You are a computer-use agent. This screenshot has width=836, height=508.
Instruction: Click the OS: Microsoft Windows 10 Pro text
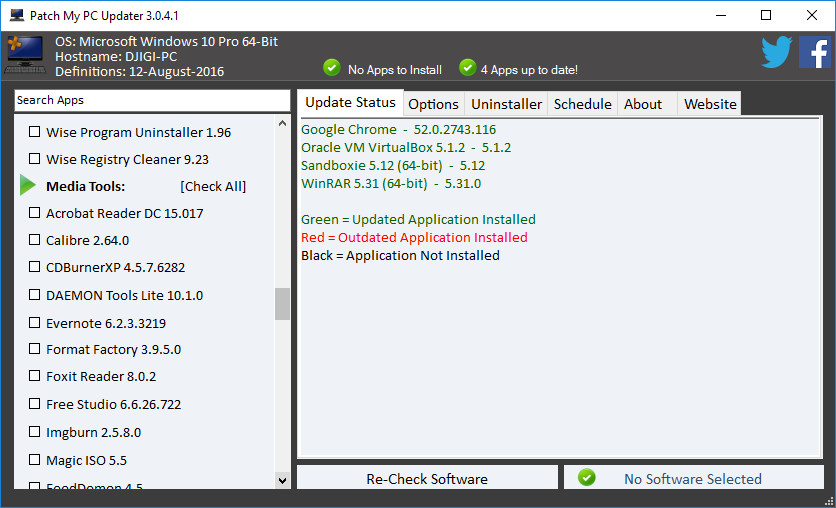166,42
